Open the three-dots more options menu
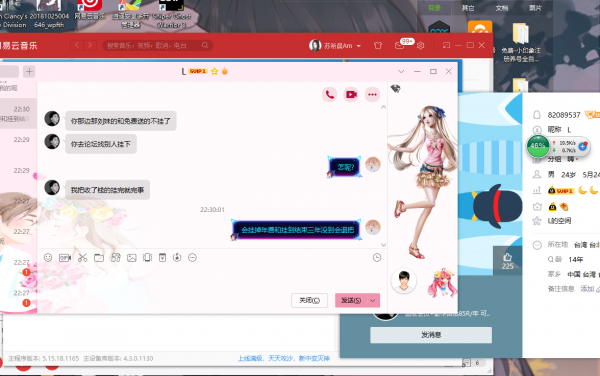Screen dimensions: 600x376 [x=372, y=94]
